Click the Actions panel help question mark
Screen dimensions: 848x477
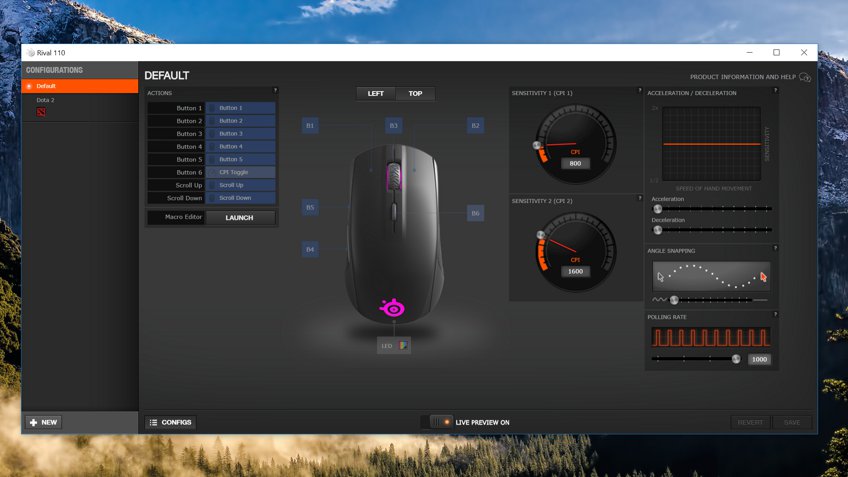click(275, 90)
